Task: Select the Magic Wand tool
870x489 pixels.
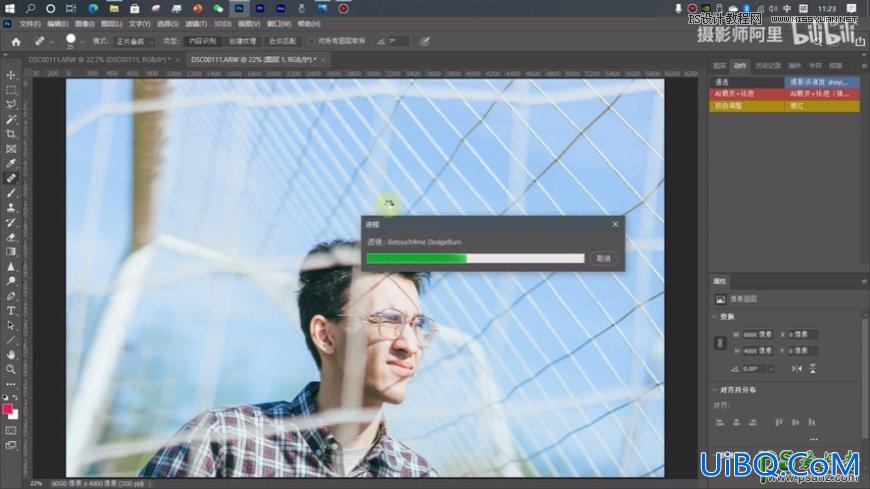Action: click(x=11, y=119)
